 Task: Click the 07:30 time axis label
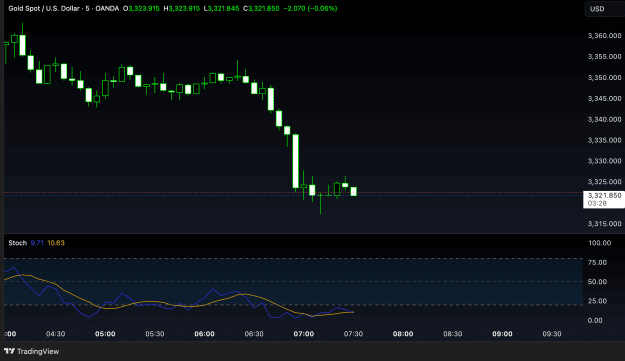click(353, 334)
